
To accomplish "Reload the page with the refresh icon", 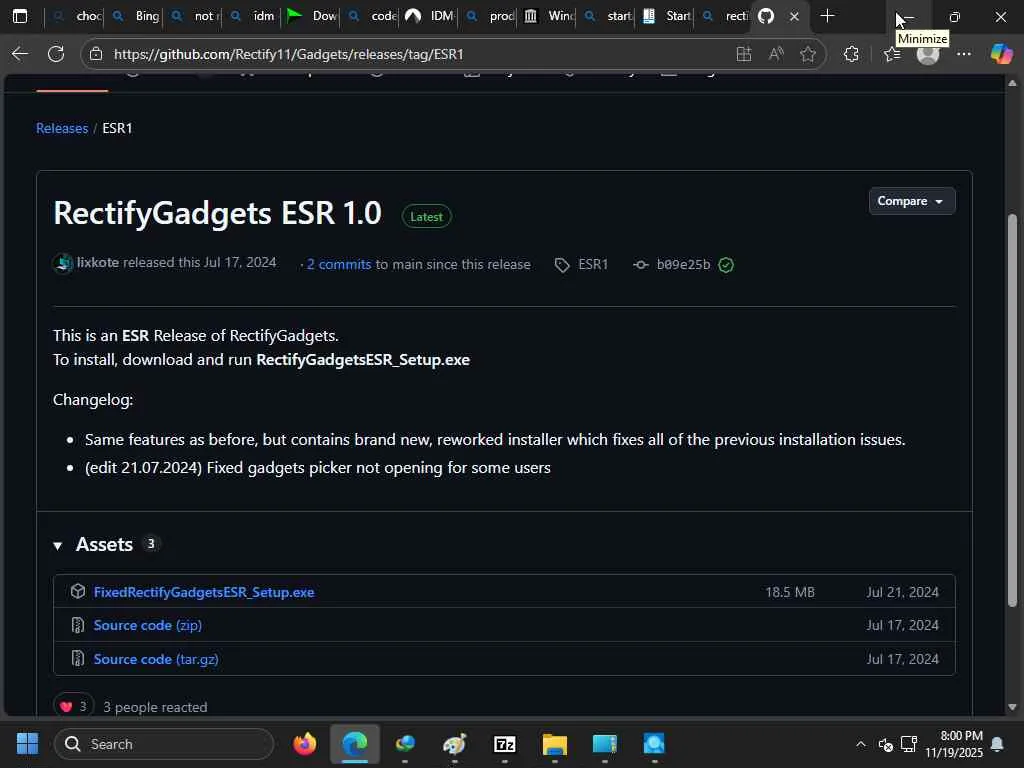I will [56, 54].
